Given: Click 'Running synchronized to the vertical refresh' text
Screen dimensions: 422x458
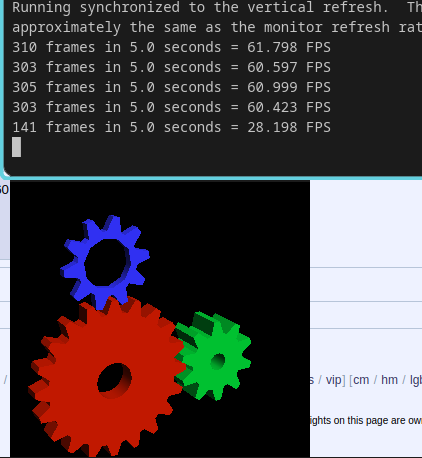Looking at the screenshot, I should pyautogui.click(x=200, y=7).
